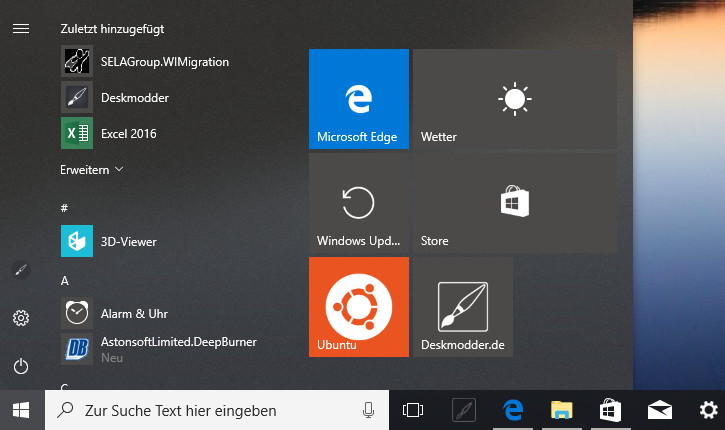This screenshot has height=430, width=725.
Task: Open Settings gear on the taskbar
Action: click(708, 410)
